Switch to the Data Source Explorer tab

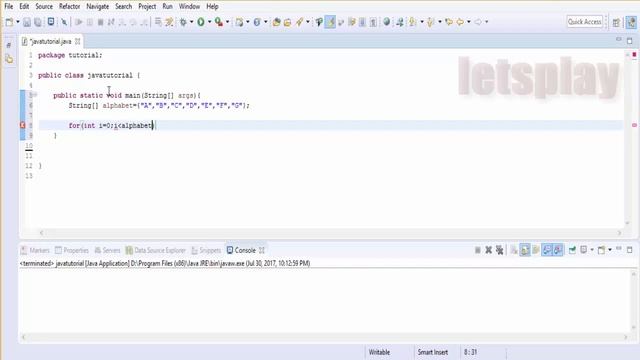[x=156, y=250]
